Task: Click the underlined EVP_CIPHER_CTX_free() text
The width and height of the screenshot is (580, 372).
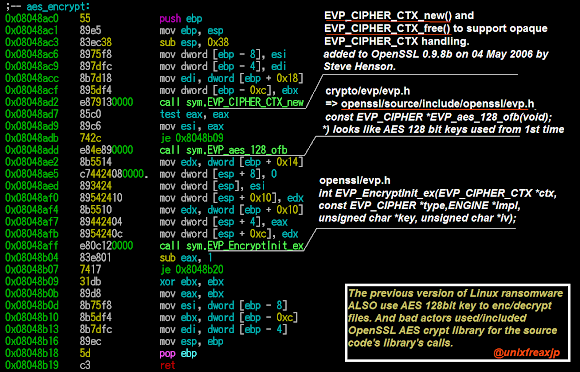Action: click(387, 28)
